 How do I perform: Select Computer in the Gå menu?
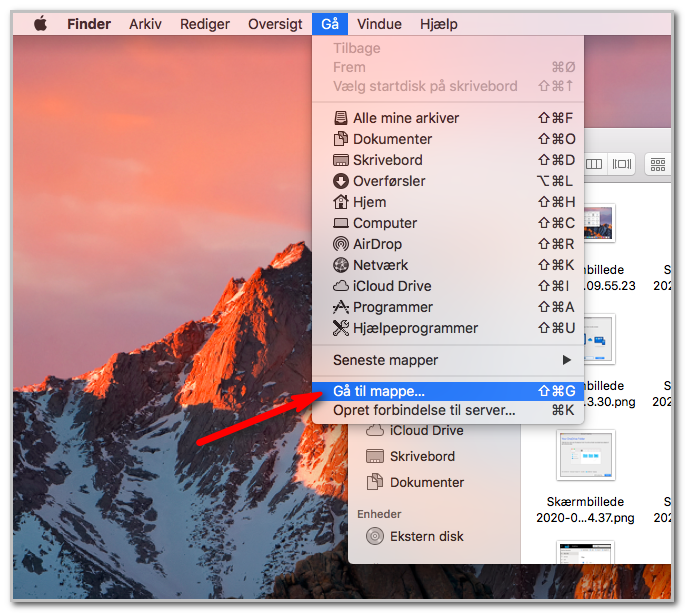(x=448, y=223)
